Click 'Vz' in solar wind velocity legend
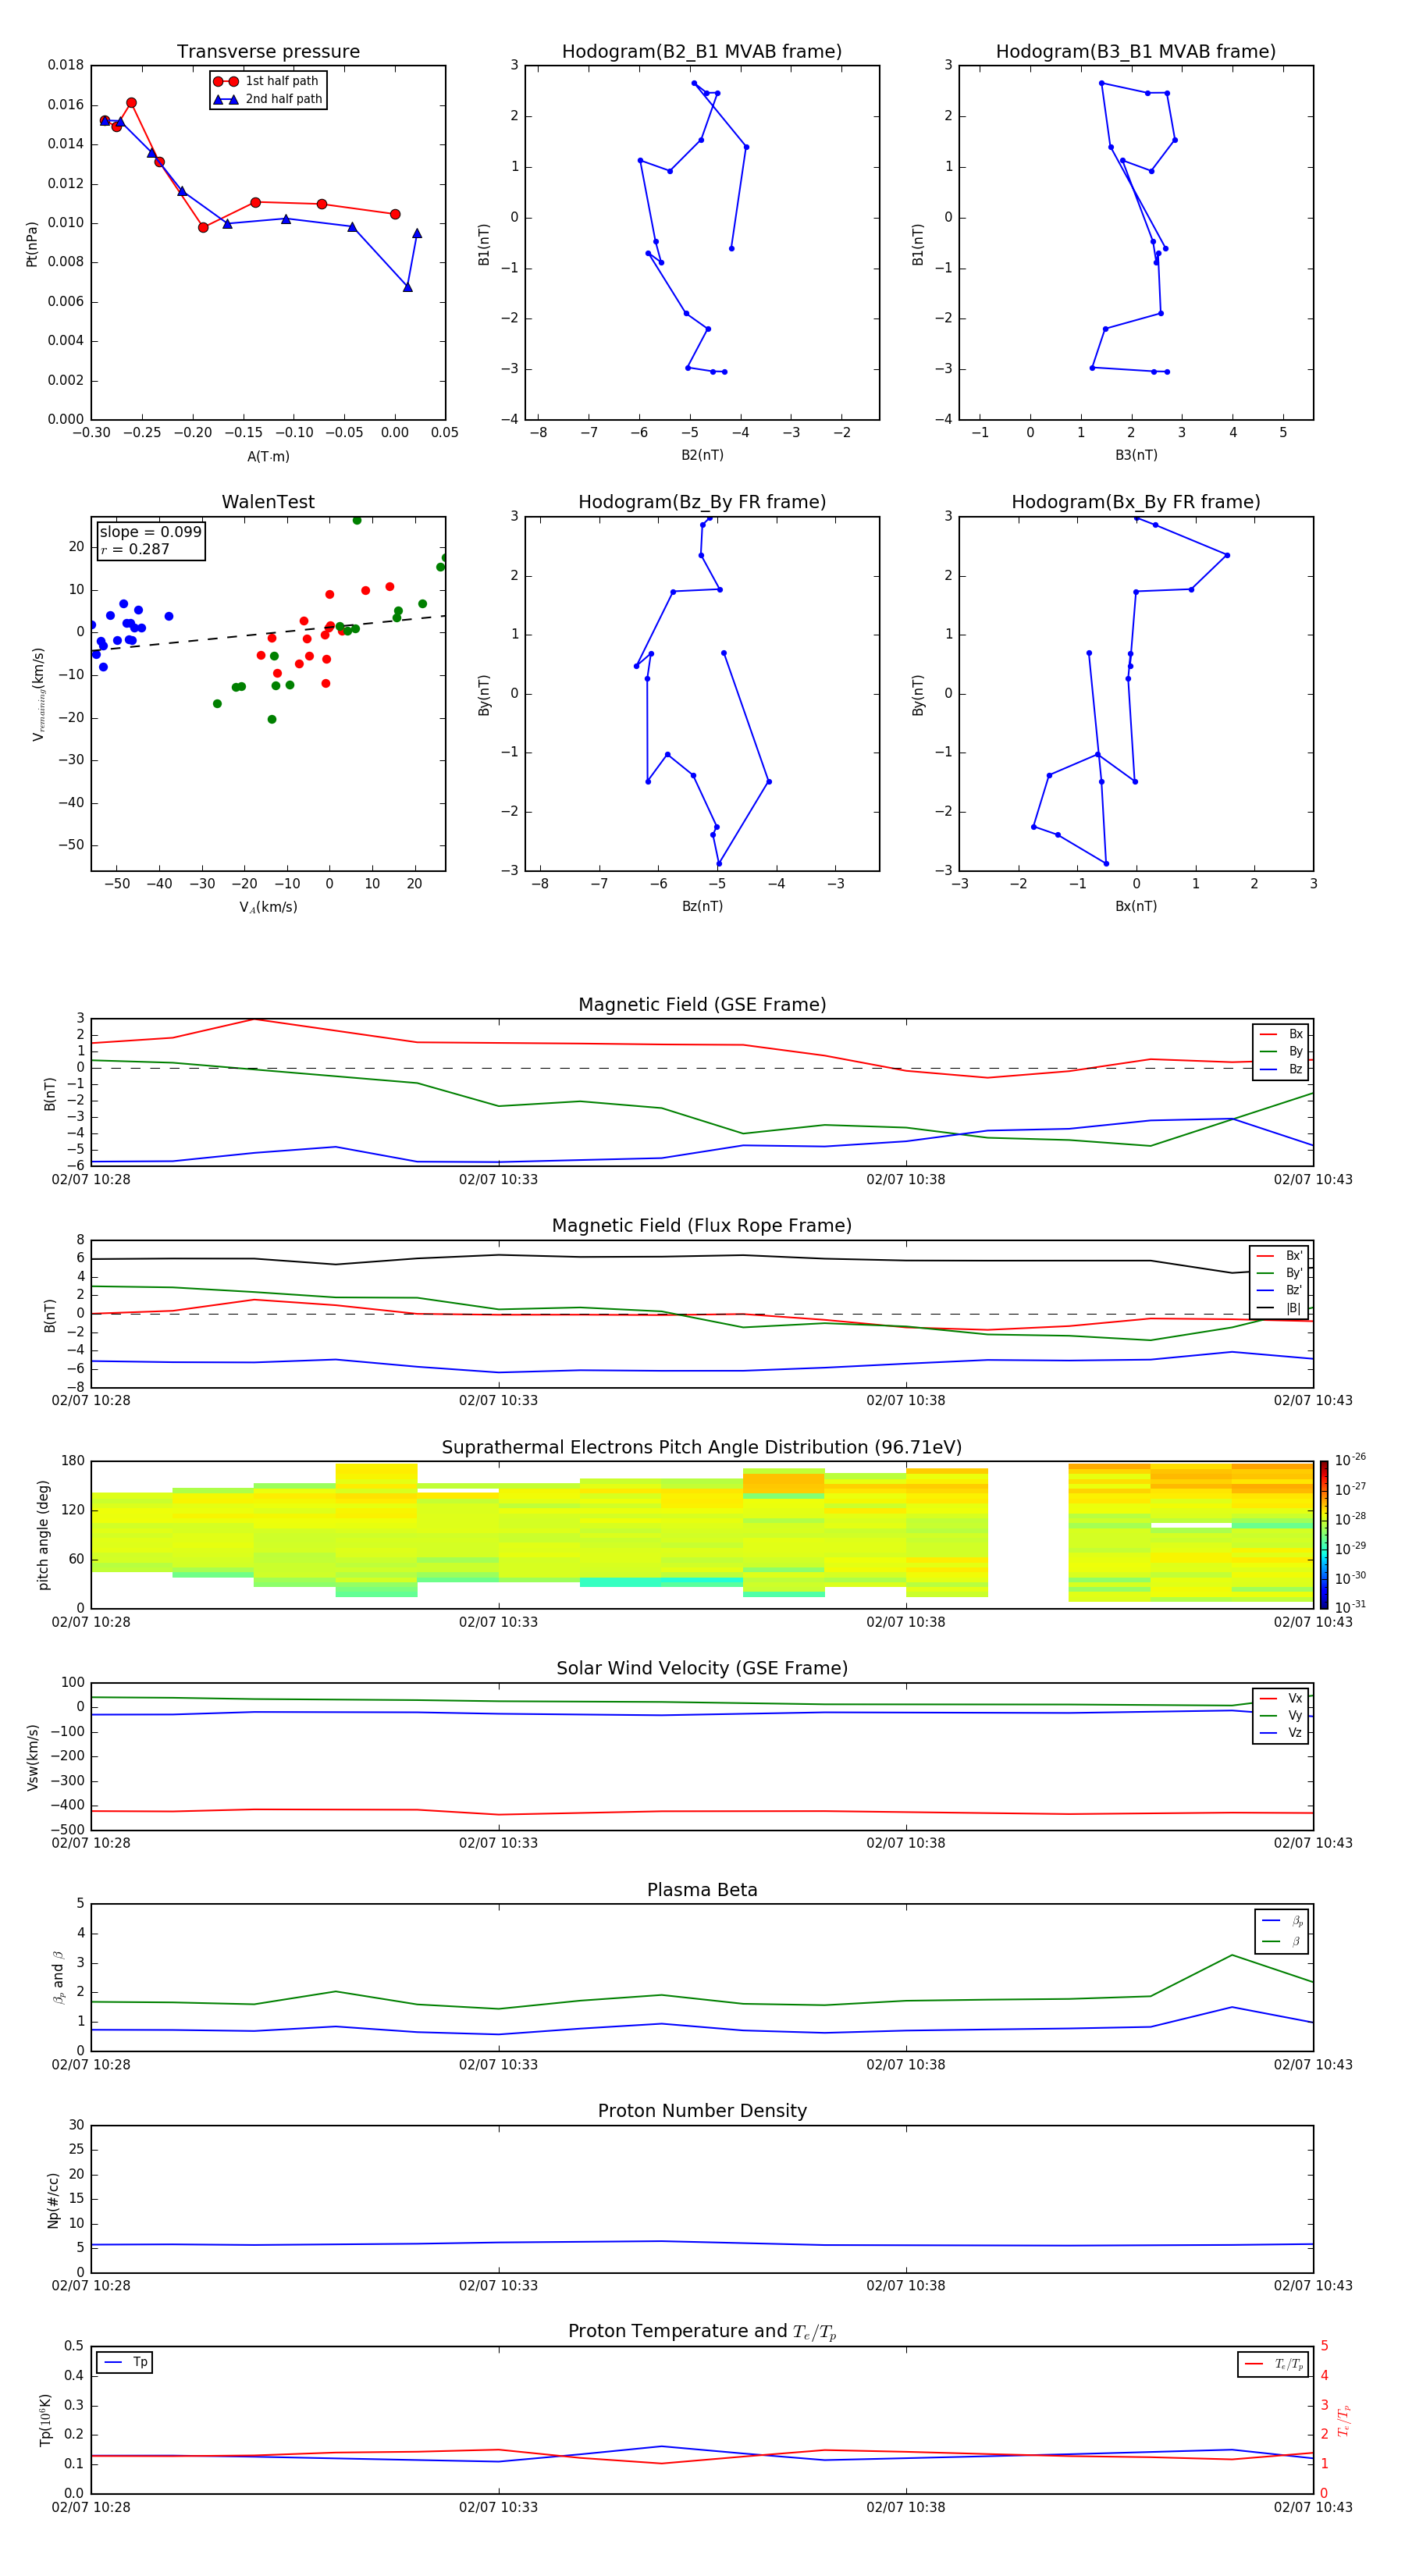 (1295, 1733)
